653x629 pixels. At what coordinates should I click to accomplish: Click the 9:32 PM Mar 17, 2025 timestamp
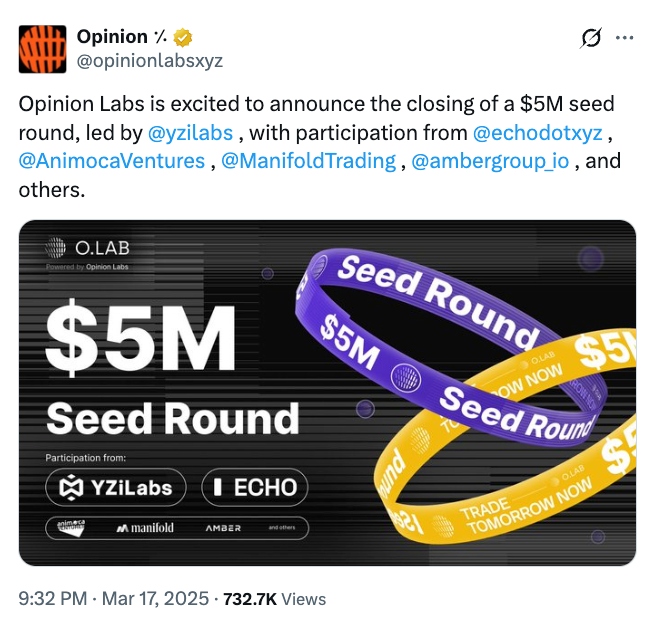pos(115,599)
